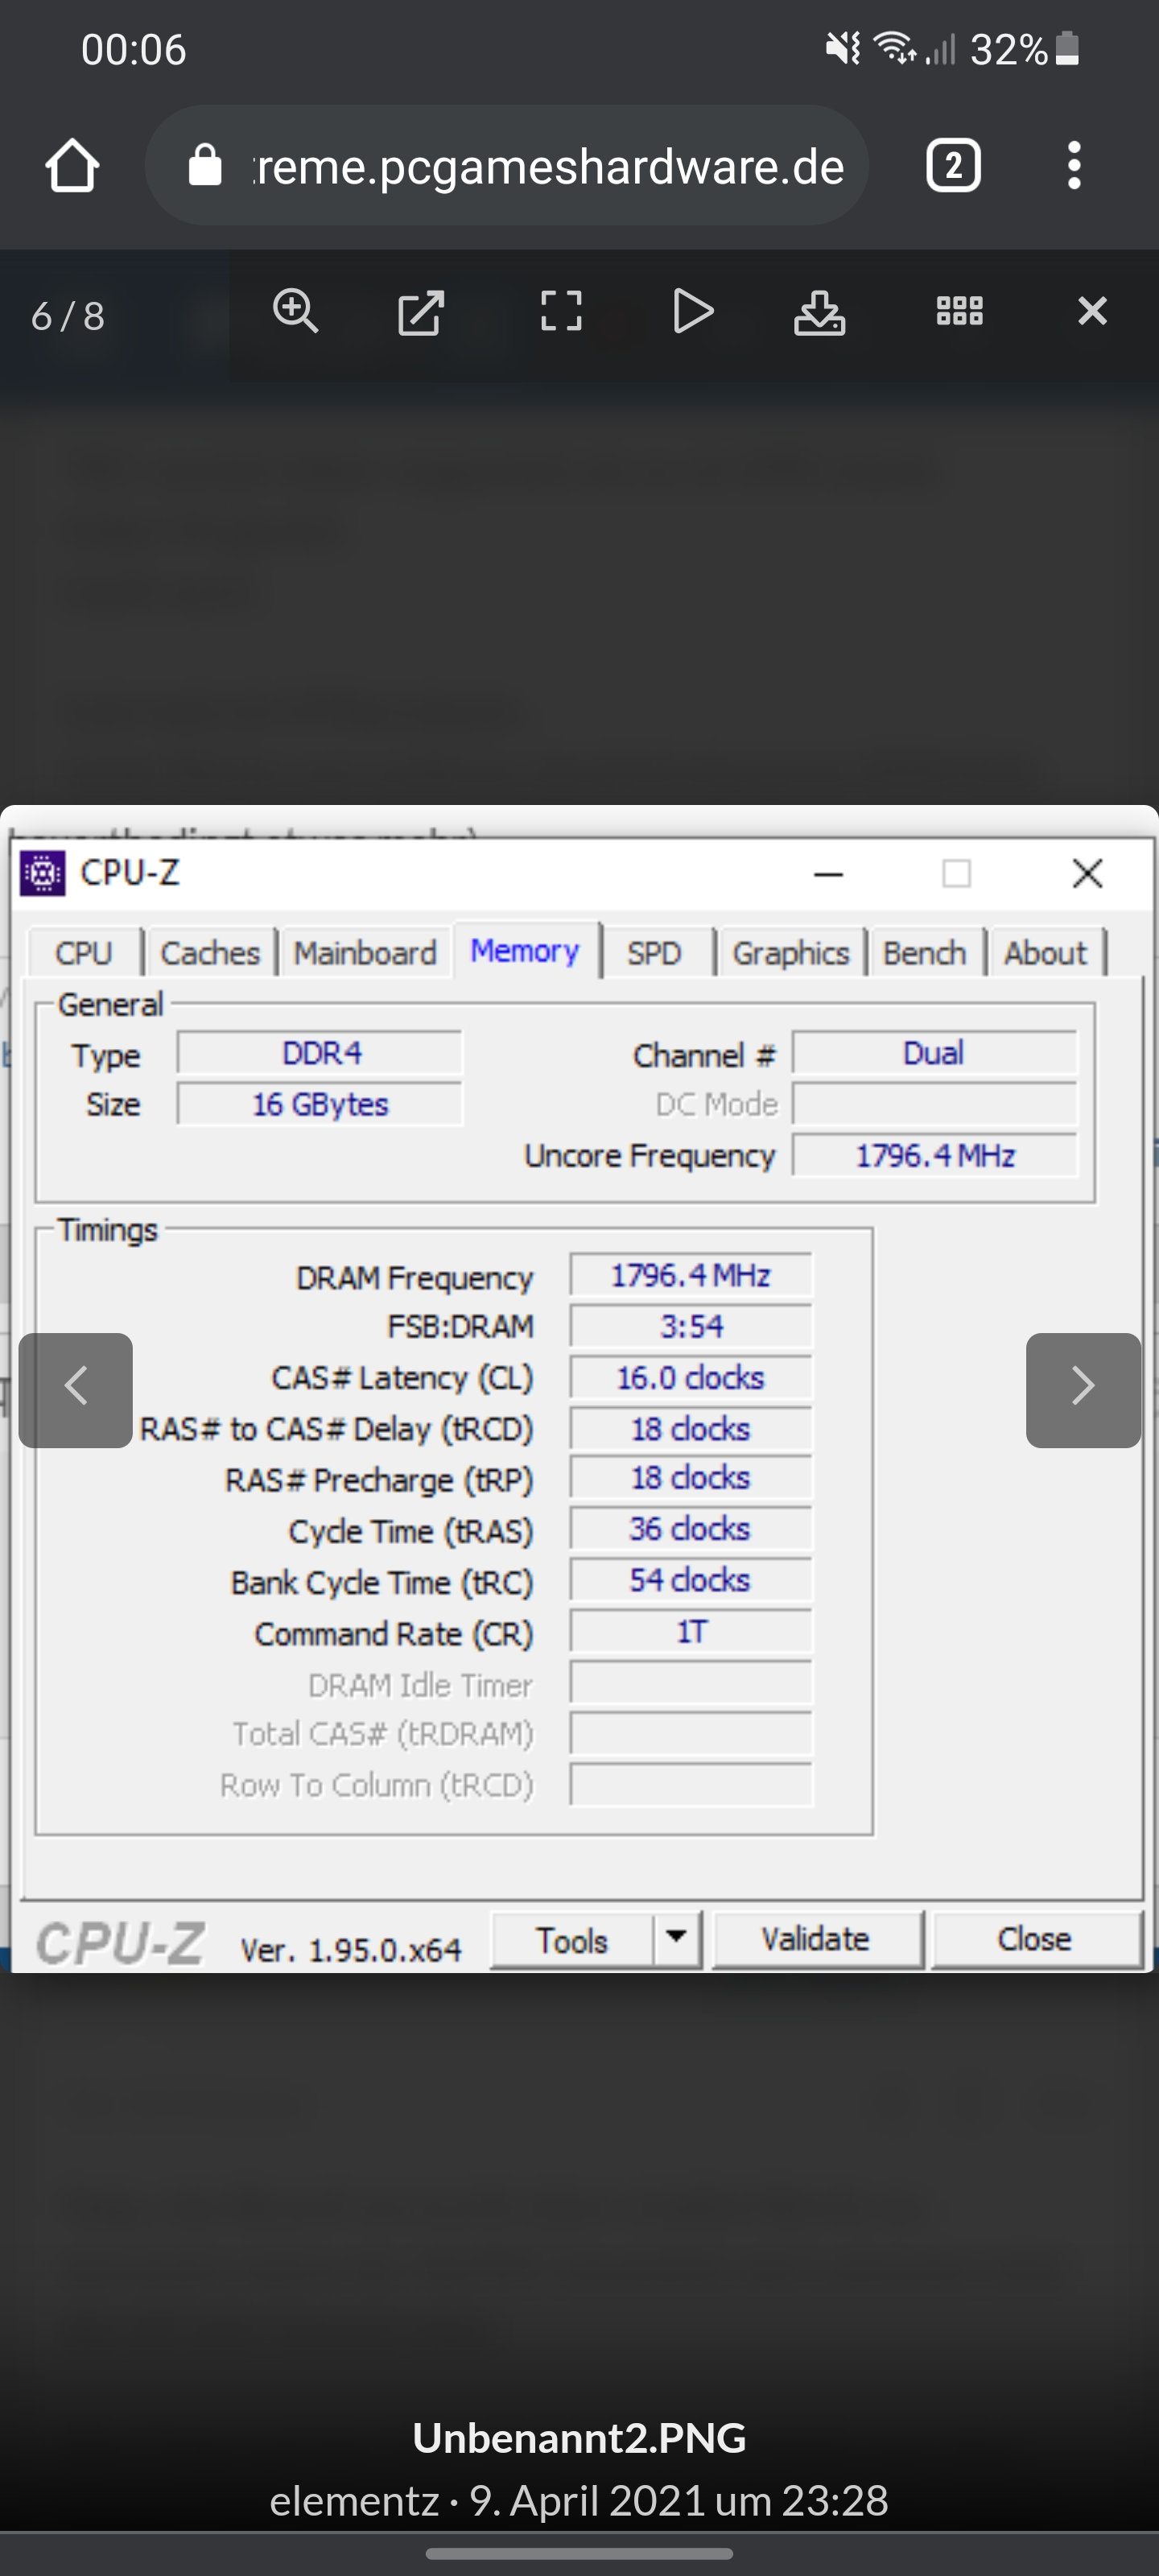Image resolution: width=1159 pixels, height=2576 pixels.
Task: Go to previous gallery image
Action: pos(76,1389)
